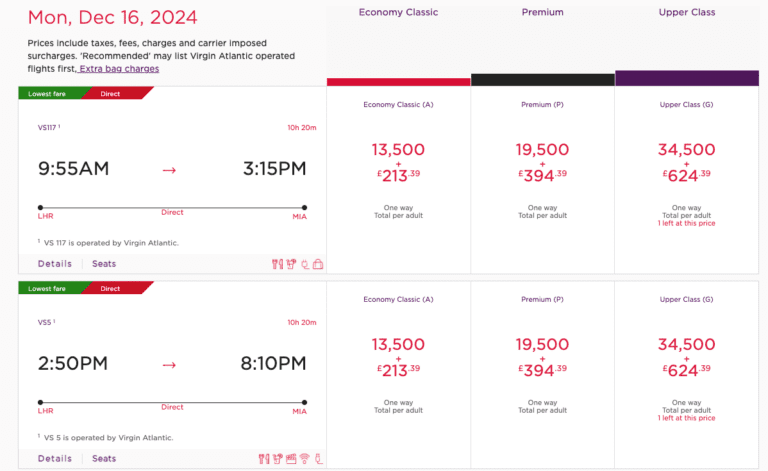This screenshot has width=768, height=471.
Task: Click the power plug icon for VS5
Action: pyautogui.click(x=317, y=459)
